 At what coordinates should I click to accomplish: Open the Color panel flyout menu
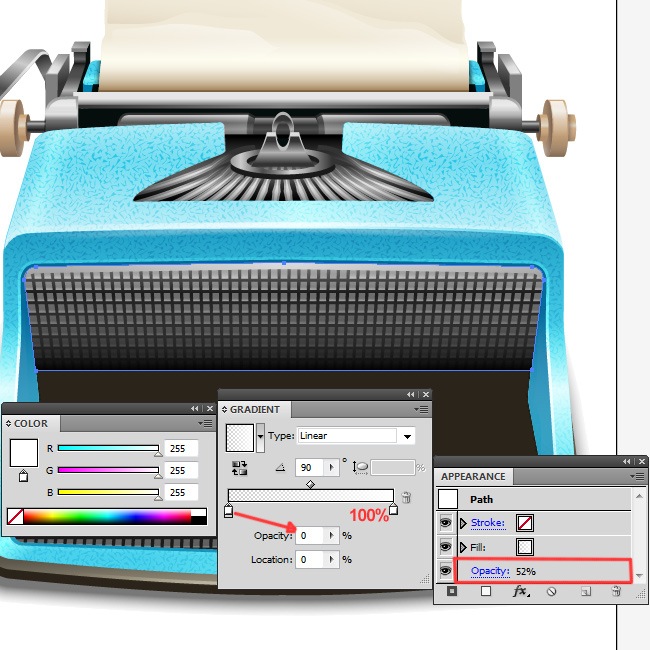tap(205, 423)
